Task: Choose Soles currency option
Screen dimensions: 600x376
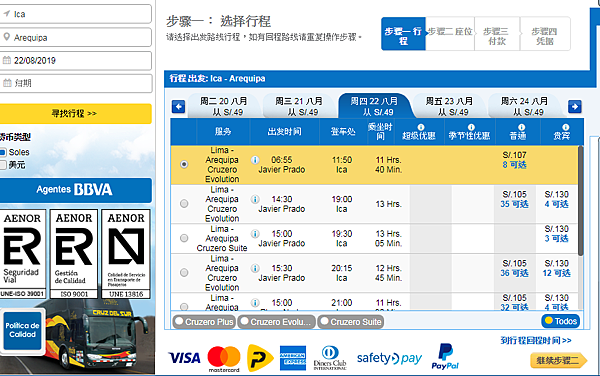Action: [x=3, y=152]
